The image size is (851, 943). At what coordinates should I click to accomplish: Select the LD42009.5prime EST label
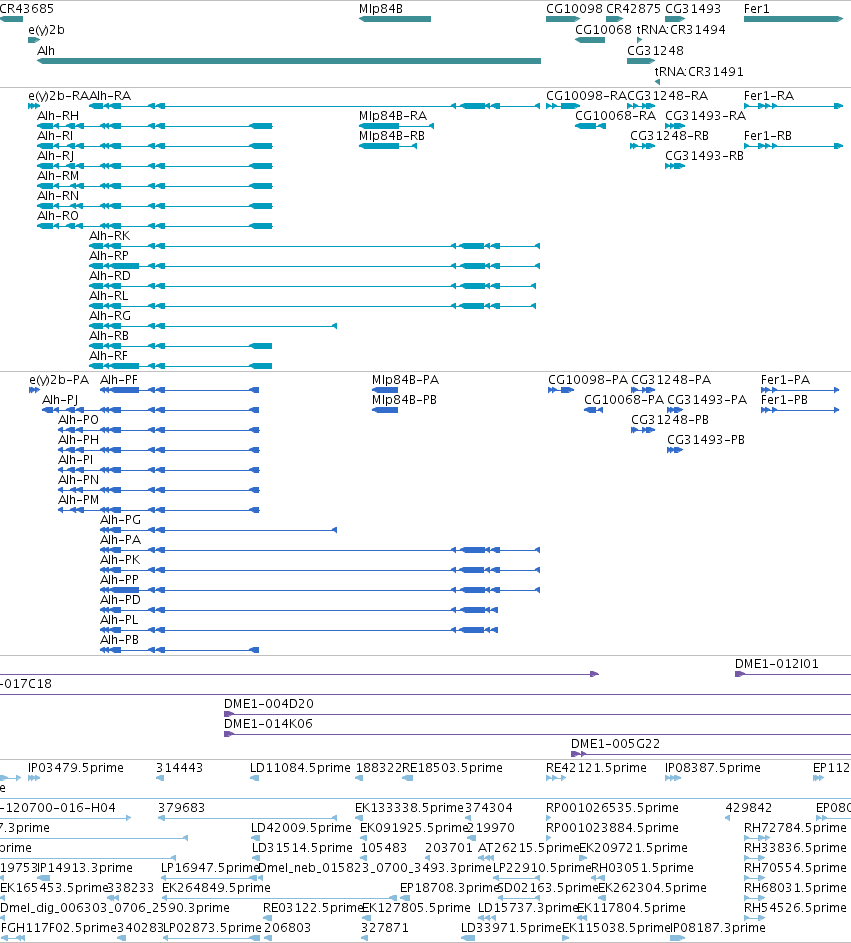coord(301,828)
